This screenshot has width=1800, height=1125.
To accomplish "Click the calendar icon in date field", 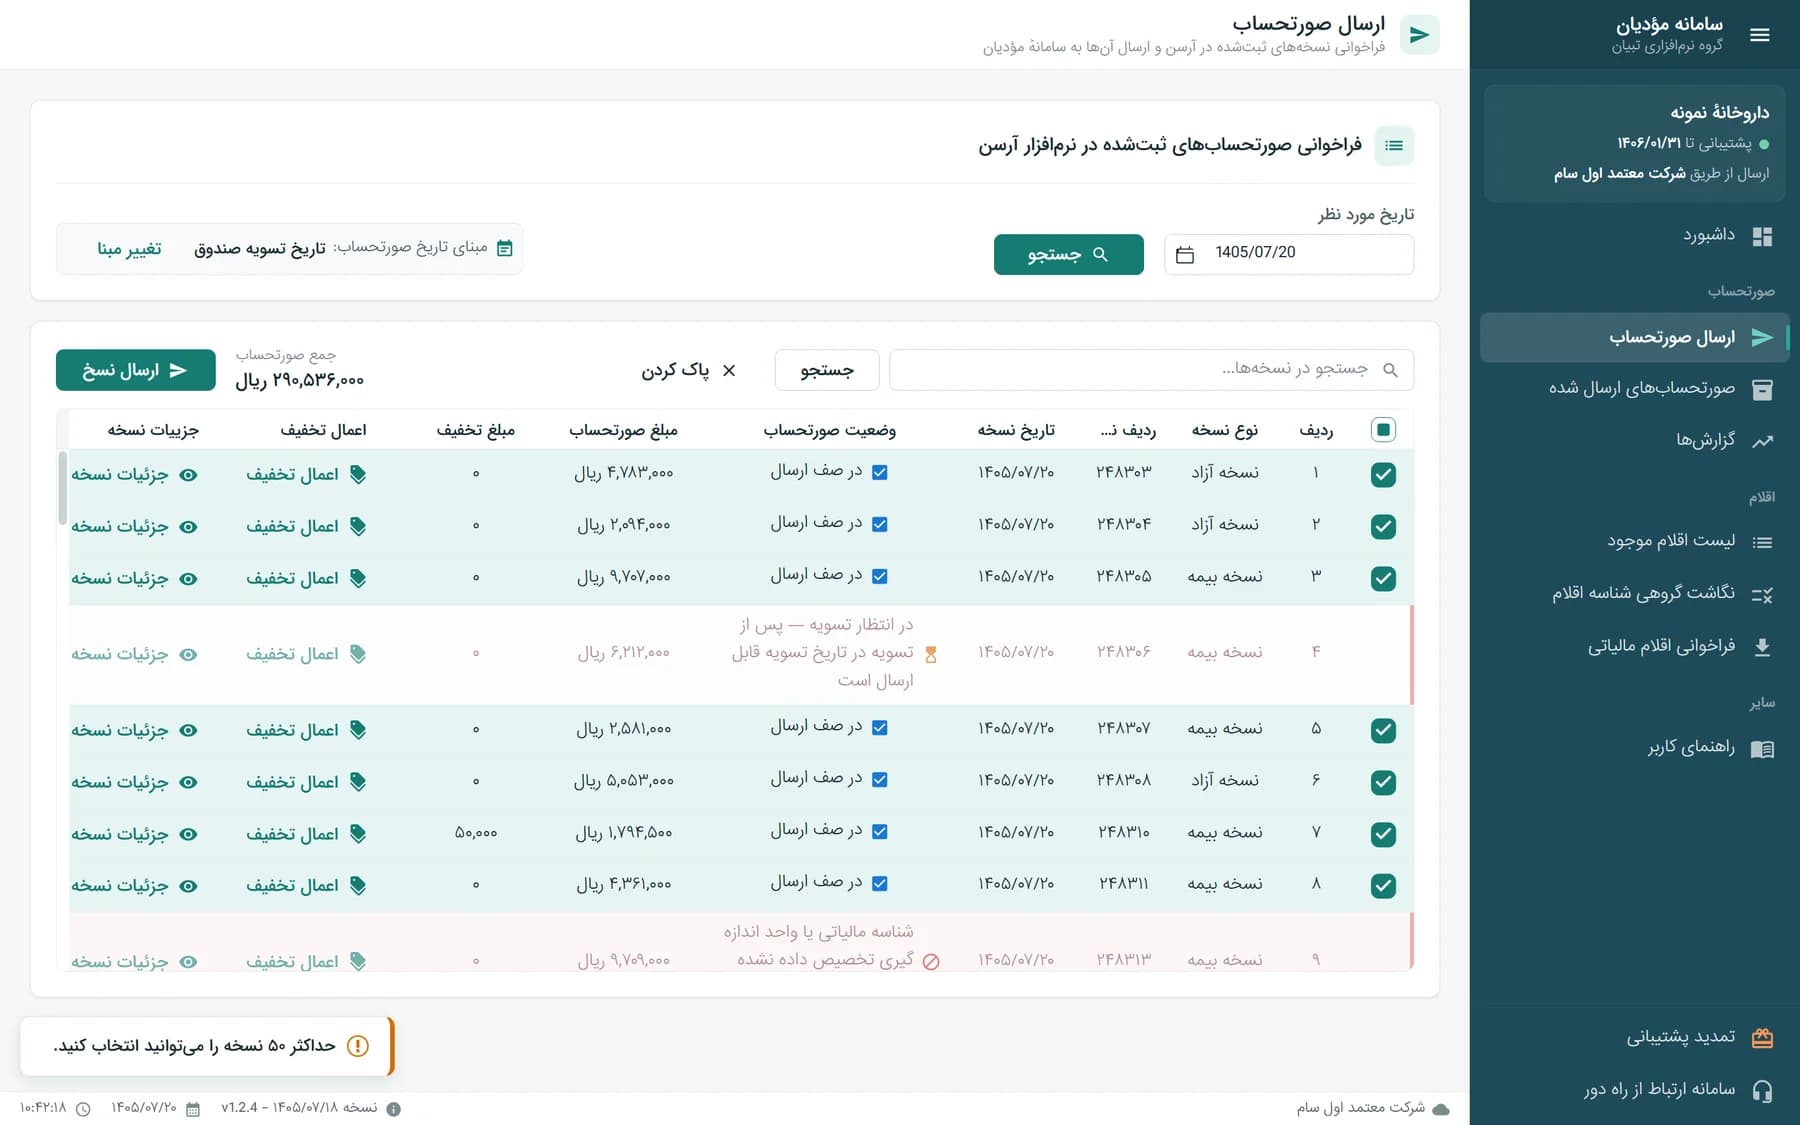I will [x=1185, y=254].
